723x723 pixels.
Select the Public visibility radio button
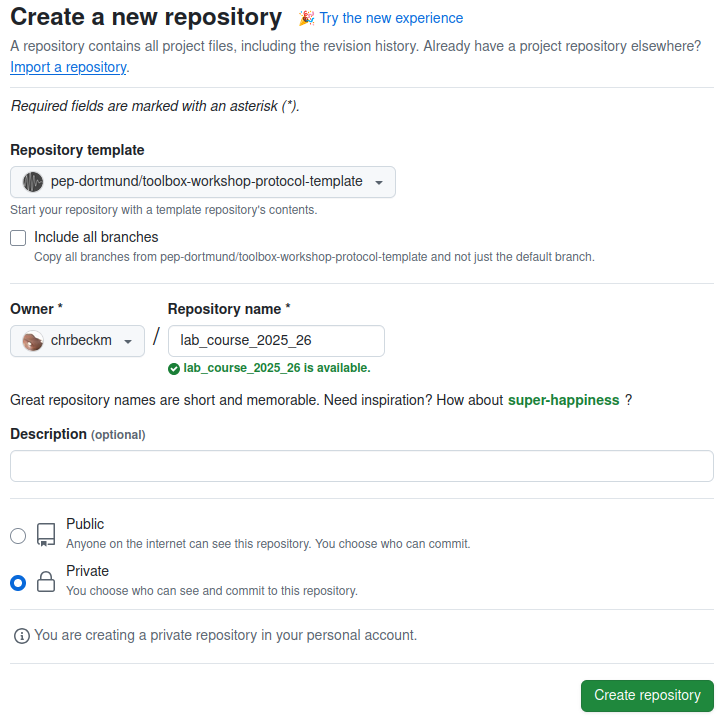click(x=18, y=536)
